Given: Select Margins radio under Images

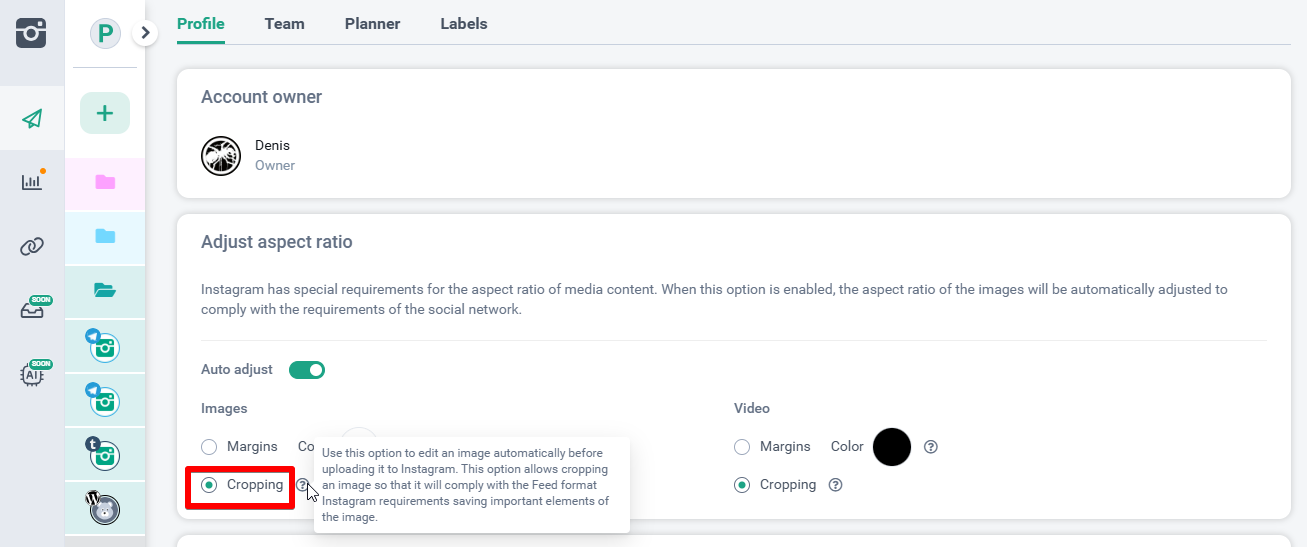Looking at the screenshot, I should 209,447.
